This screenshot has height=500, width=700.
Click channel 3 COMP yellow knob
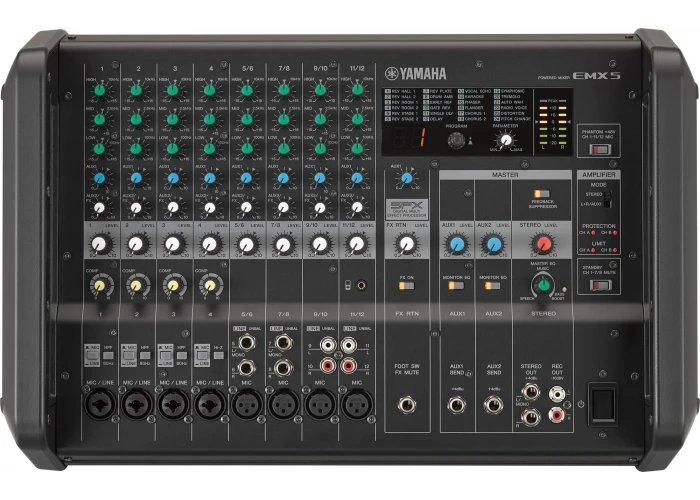(x=173, y=285)
